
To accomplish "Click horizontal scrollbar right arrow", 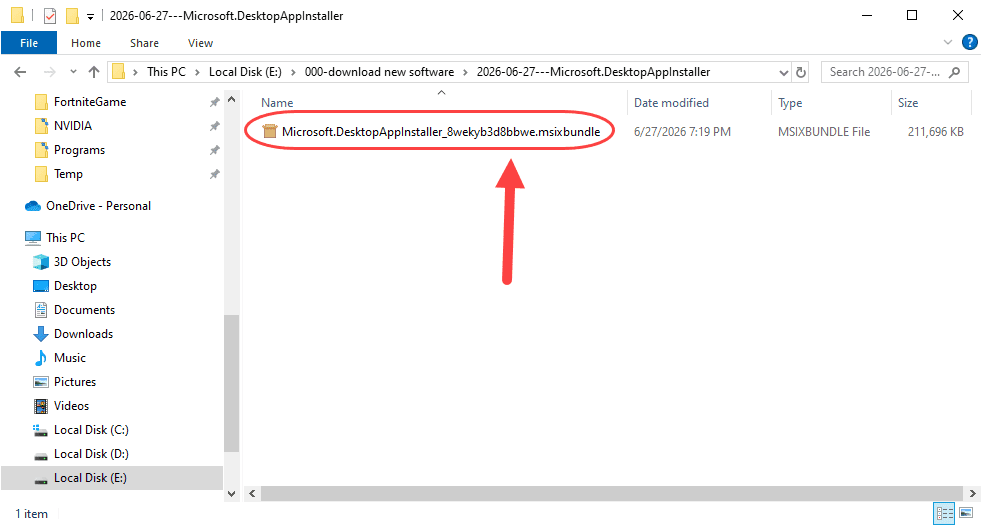I will pyautogui.click(x=971, y=493).
